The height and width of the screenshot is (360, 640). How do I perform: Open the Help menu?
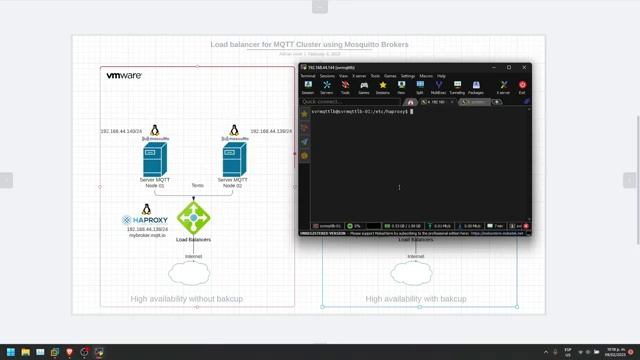[x=441, y=76]
